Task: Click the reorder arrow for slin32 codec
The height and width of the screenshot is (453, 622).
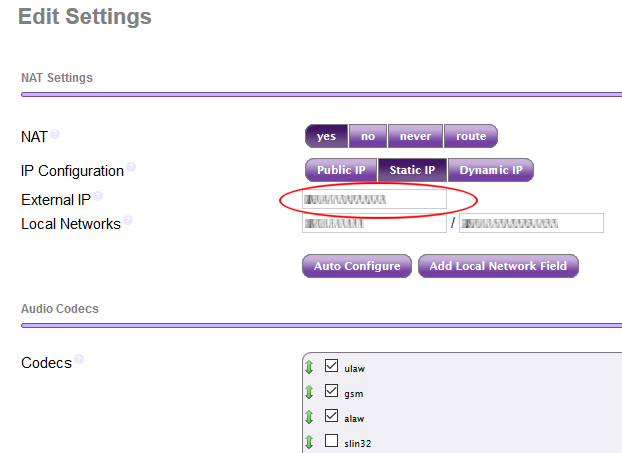Action: tap(310, 442)
